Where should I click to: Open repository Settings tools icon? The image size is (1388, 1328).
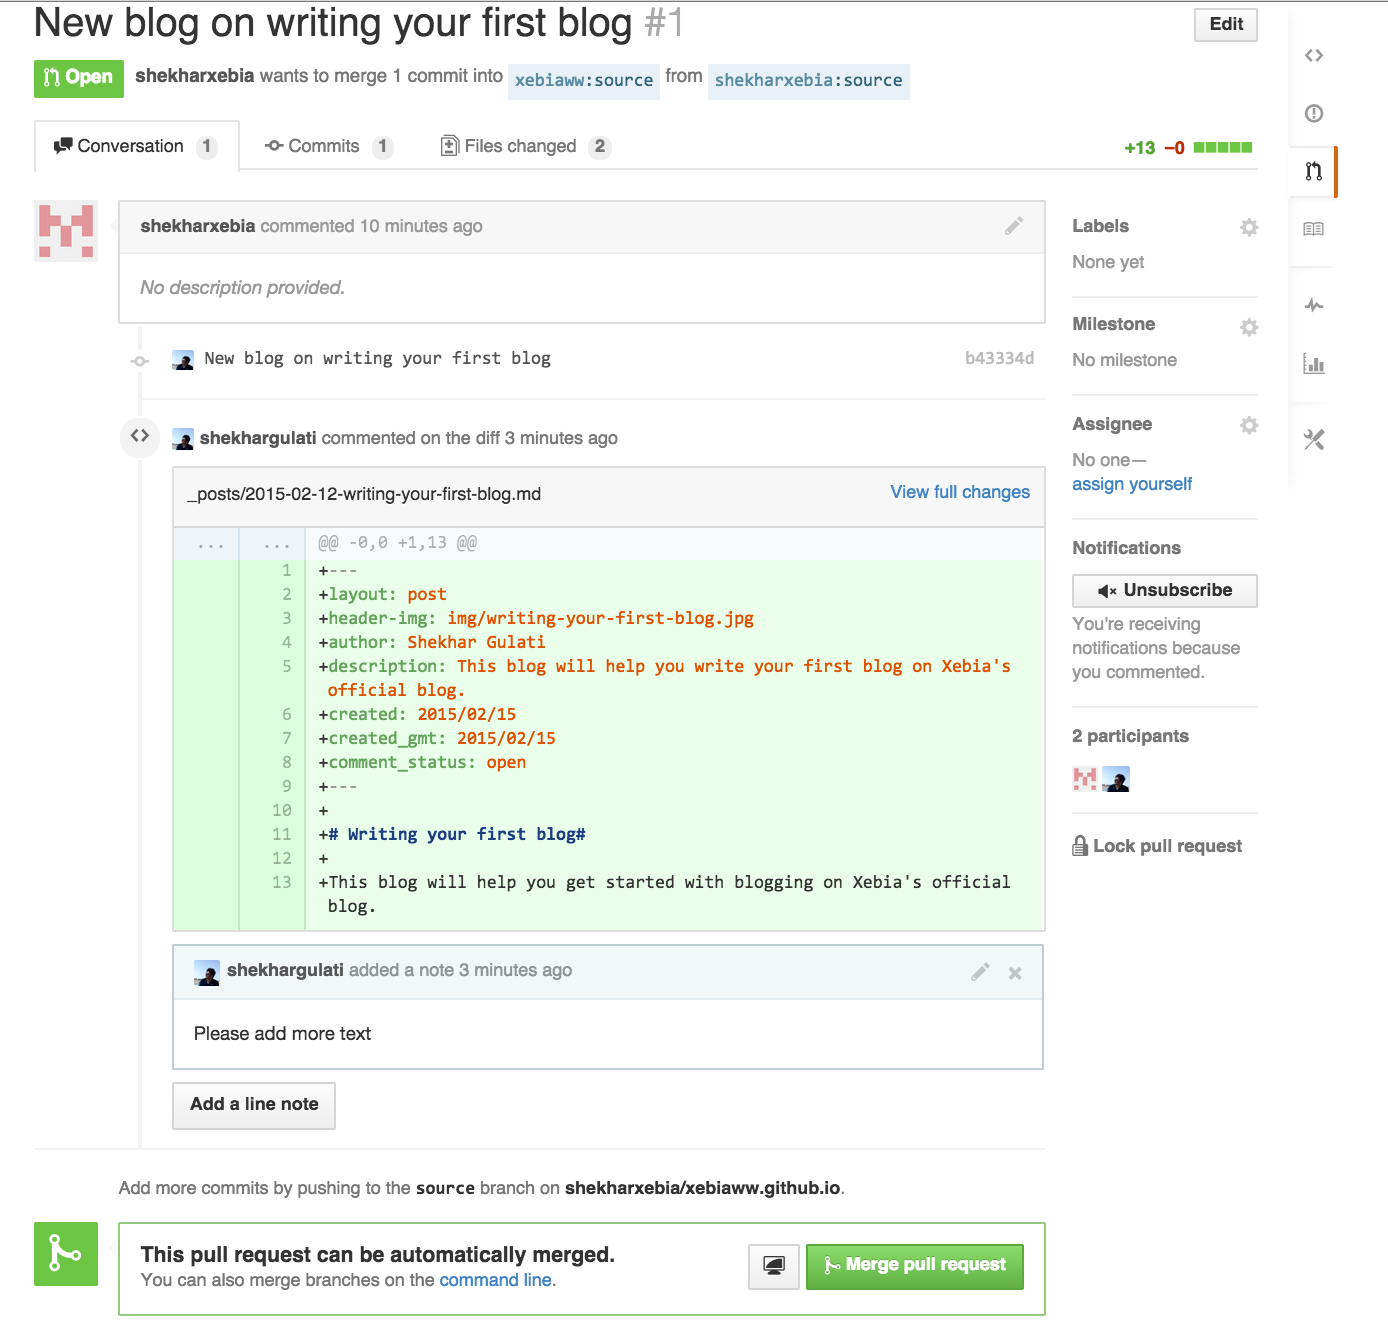tap(1314, 439)
